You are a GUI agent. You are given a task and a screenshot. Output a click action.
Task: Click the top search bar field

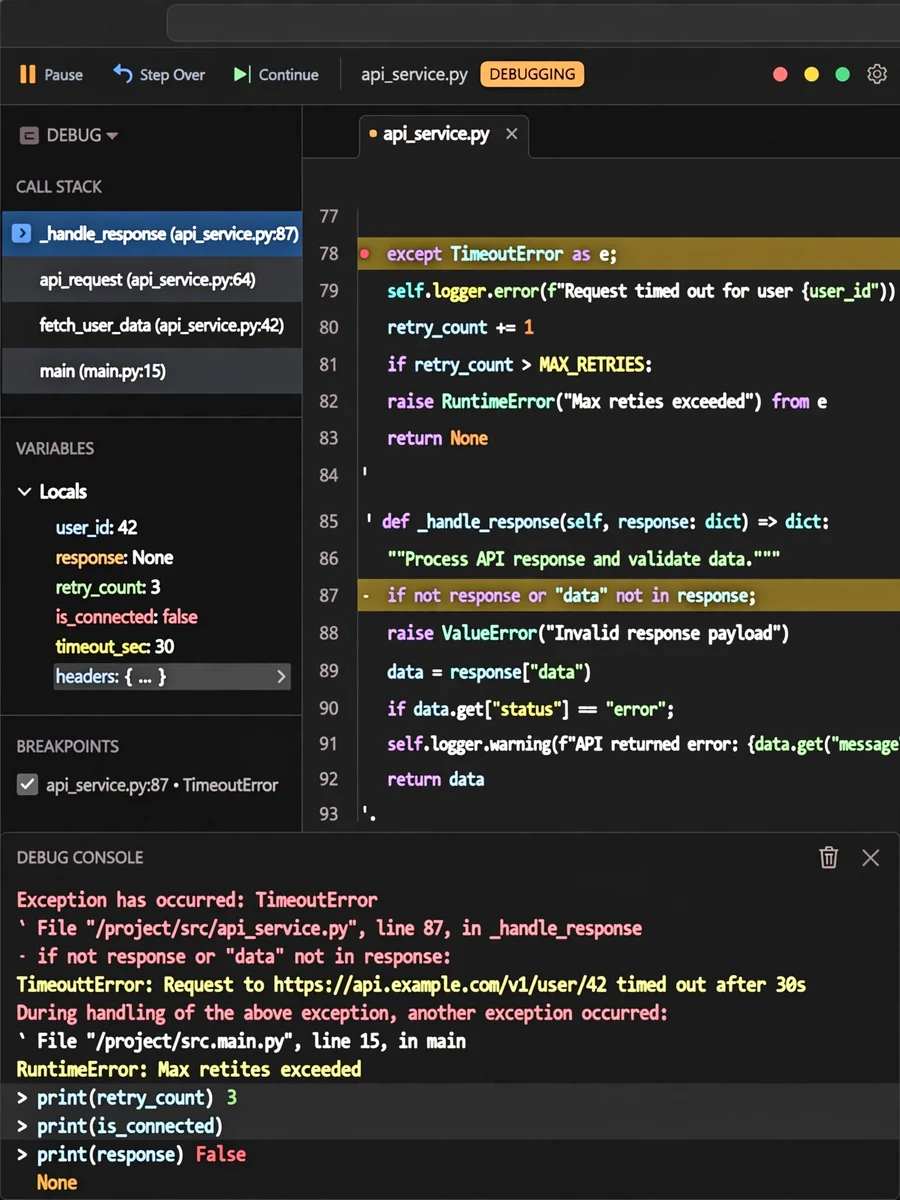533,21
